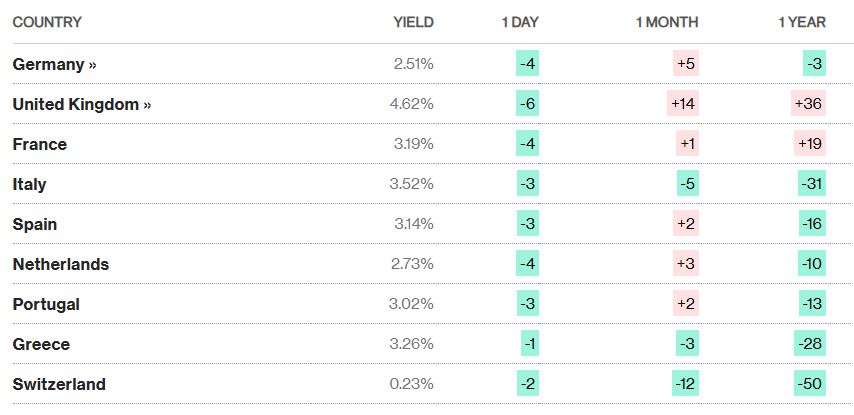Image resolution: width=854 pixels, height=415 pixels.
Task: Click Germany's 2.51% yield value
Action: click(414, 64)
